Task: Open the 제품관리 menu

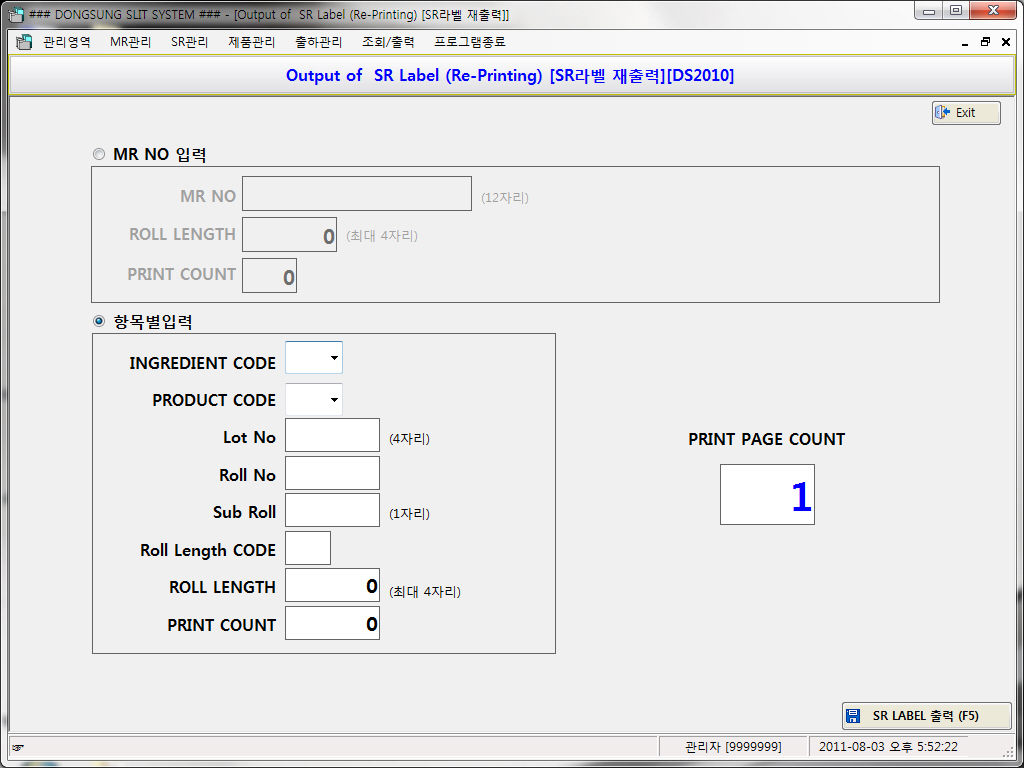Action: click(251, 42)
